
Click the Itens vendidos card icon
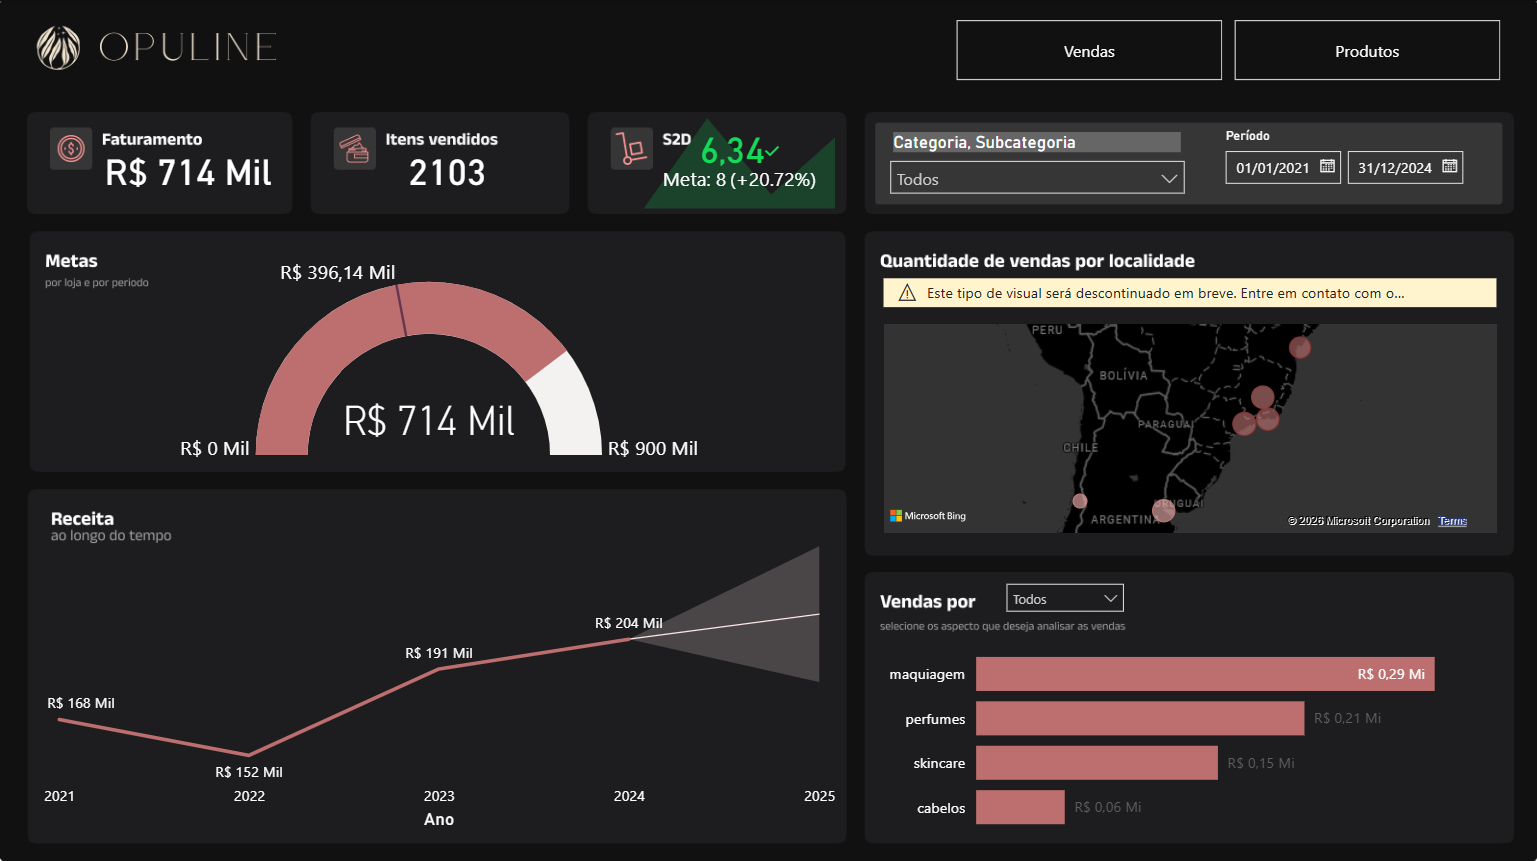pos(355,149)
